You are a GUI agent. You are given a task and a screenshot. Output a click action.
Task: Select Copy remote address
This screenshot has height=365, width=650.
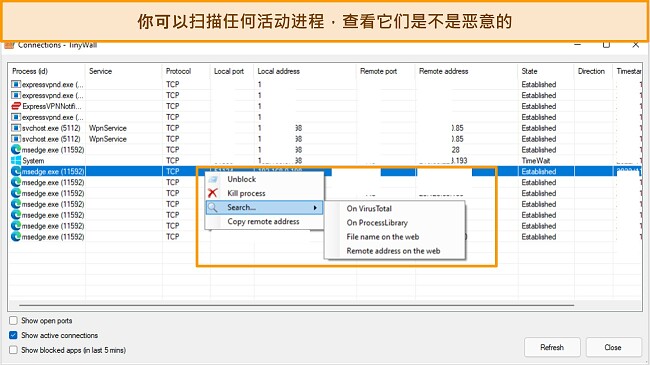pyautogui.click(x=263, y=221)
